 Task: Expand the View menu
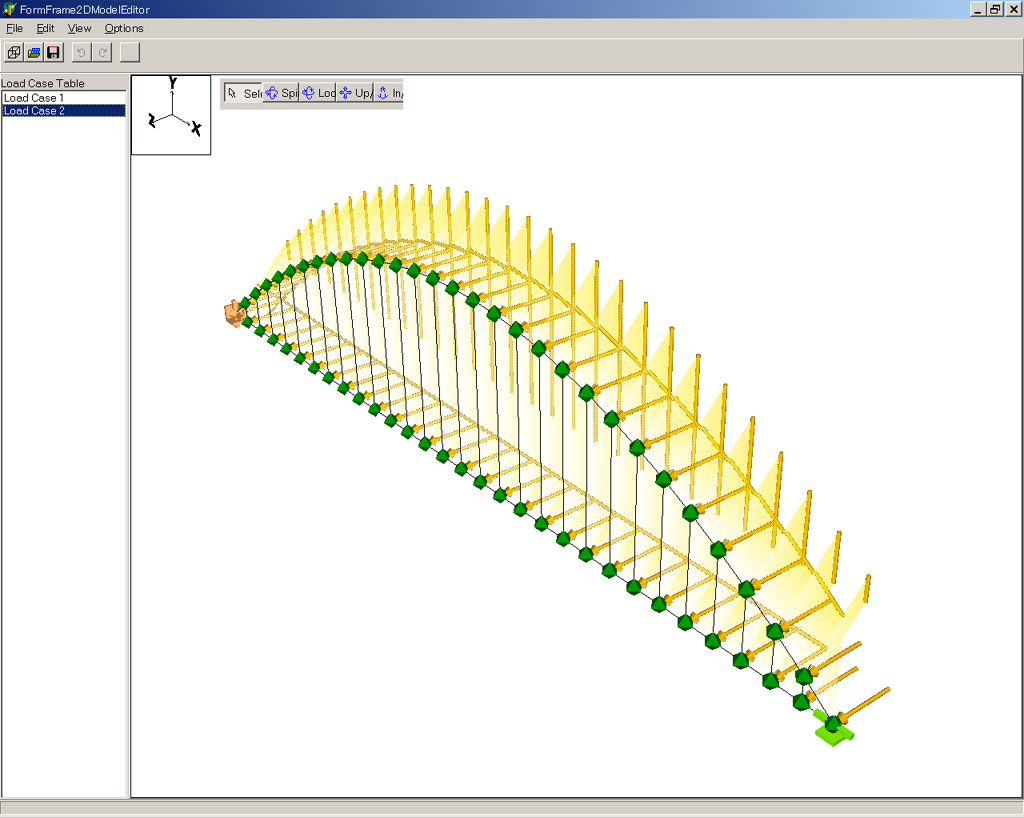79,28
